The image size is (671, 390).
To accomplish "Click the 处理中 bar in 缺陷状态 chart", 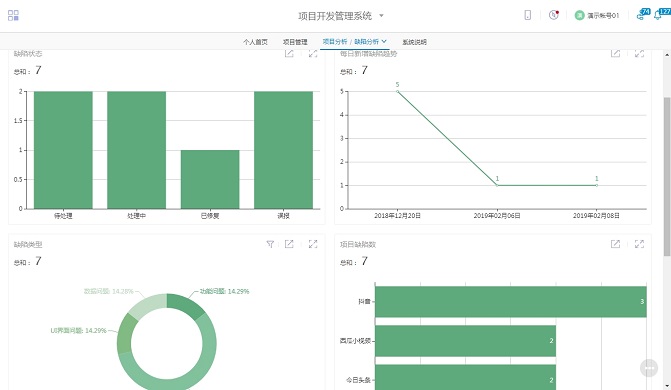I will [x=137, y=150].
